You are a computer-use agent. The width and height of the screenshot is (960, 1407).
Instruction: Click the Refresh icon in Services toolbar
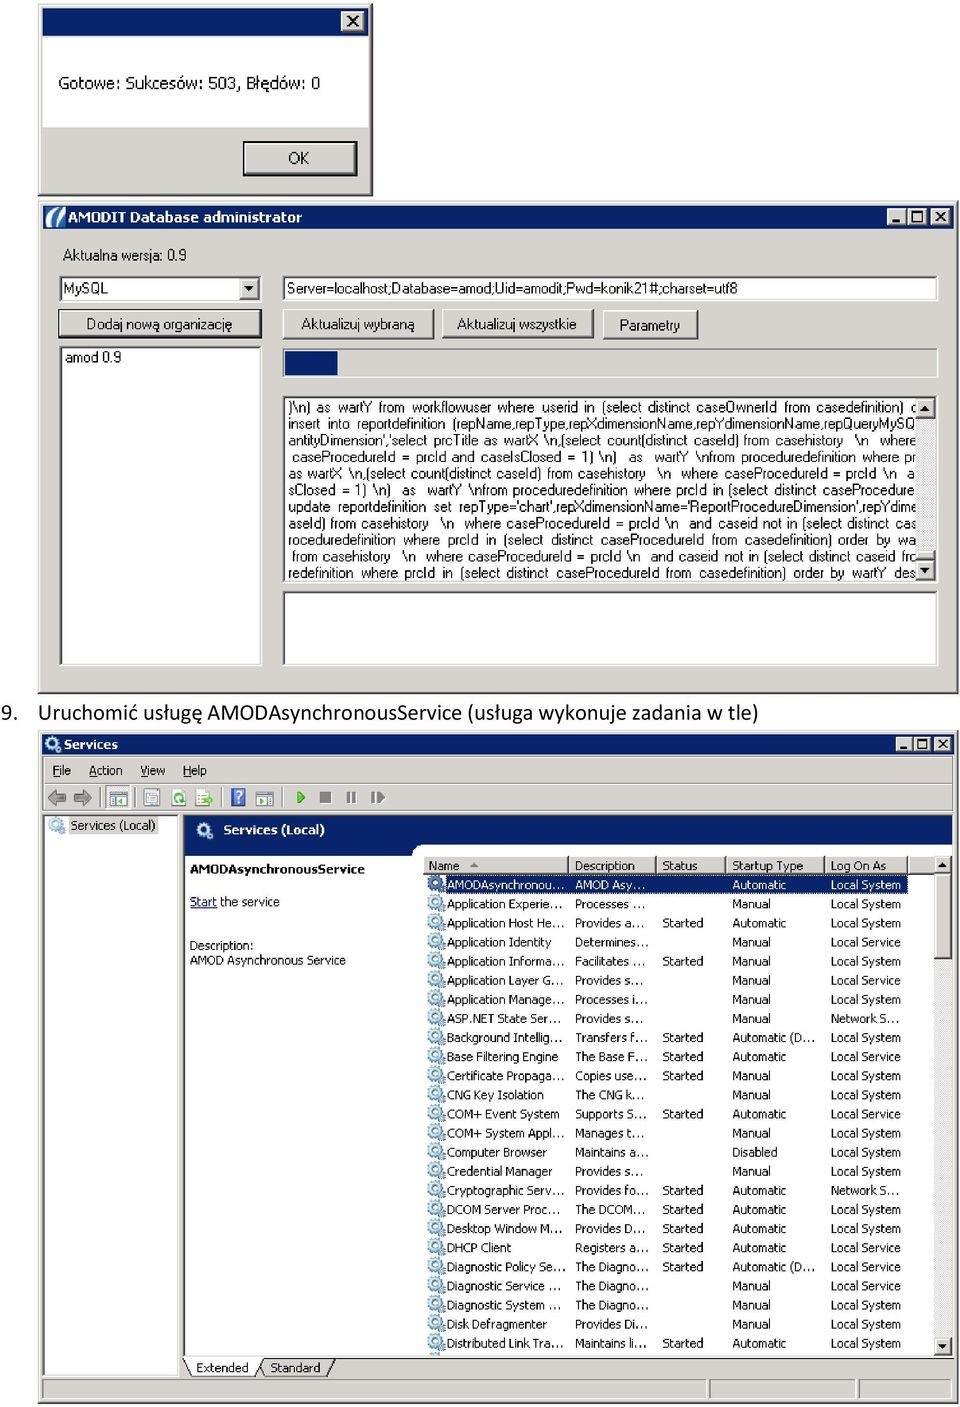click(179, 797)
